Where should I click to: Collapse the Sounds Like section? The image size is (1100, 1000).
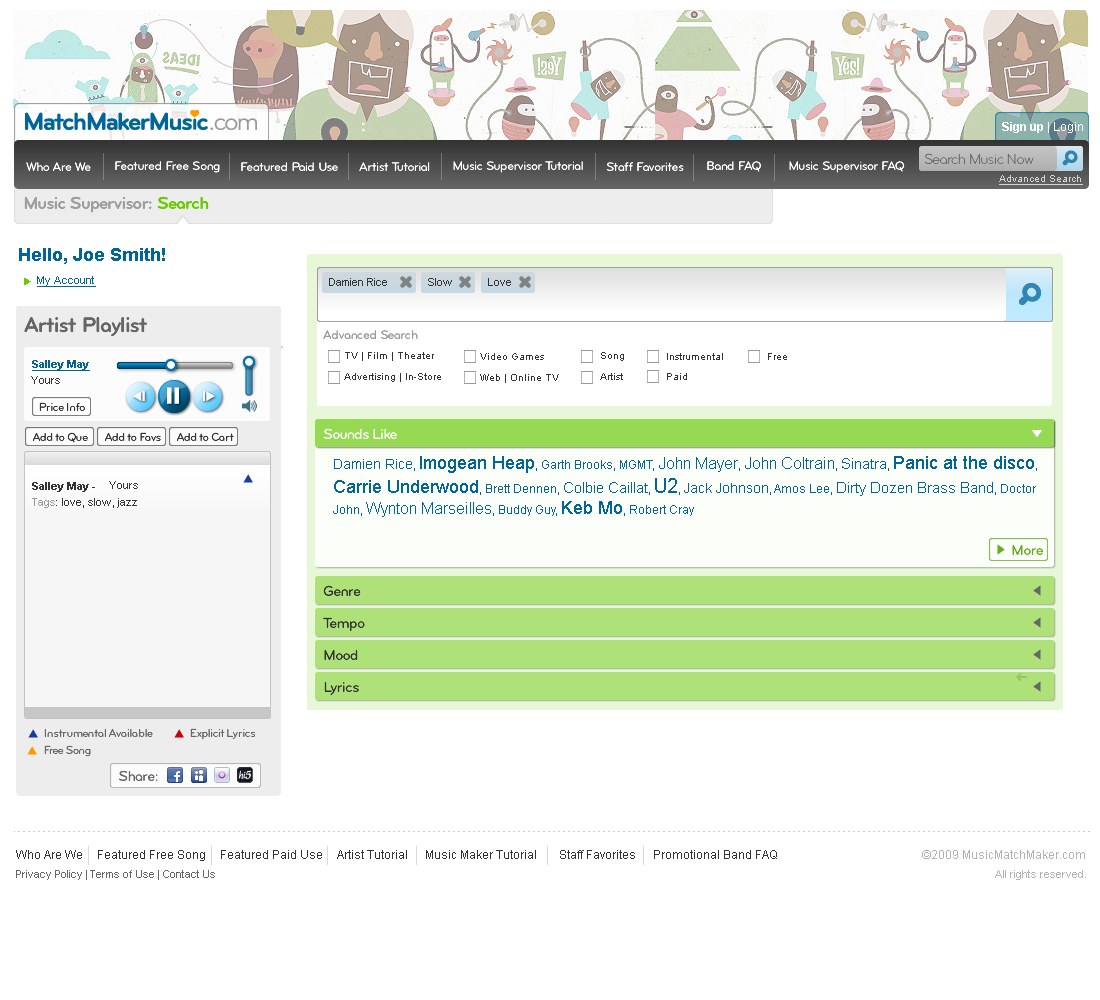pos(1037,434)
